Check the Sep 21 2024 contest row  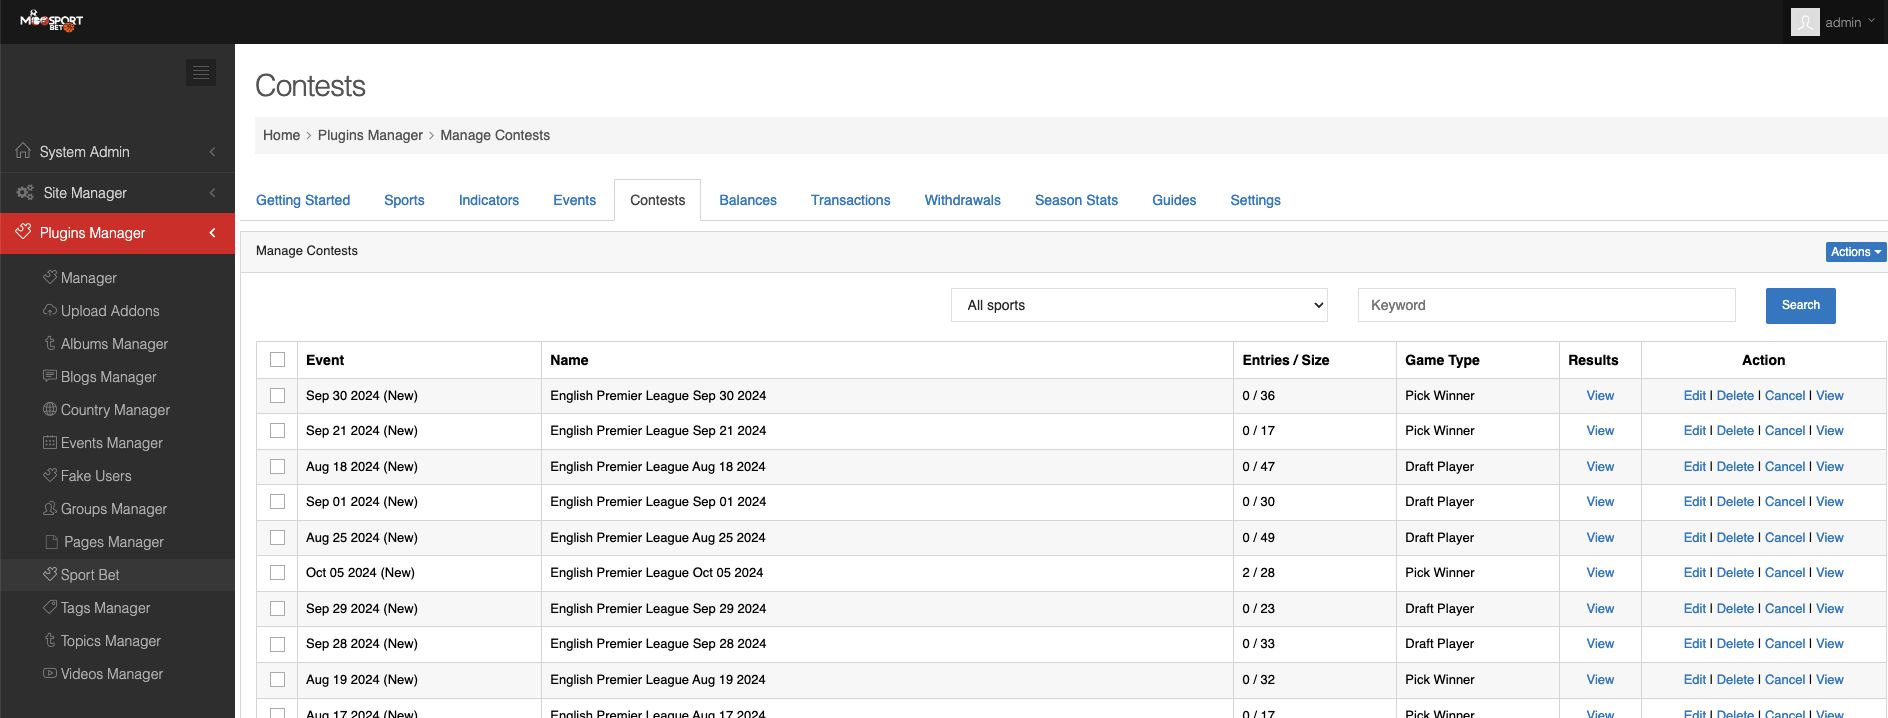(277, 431)
